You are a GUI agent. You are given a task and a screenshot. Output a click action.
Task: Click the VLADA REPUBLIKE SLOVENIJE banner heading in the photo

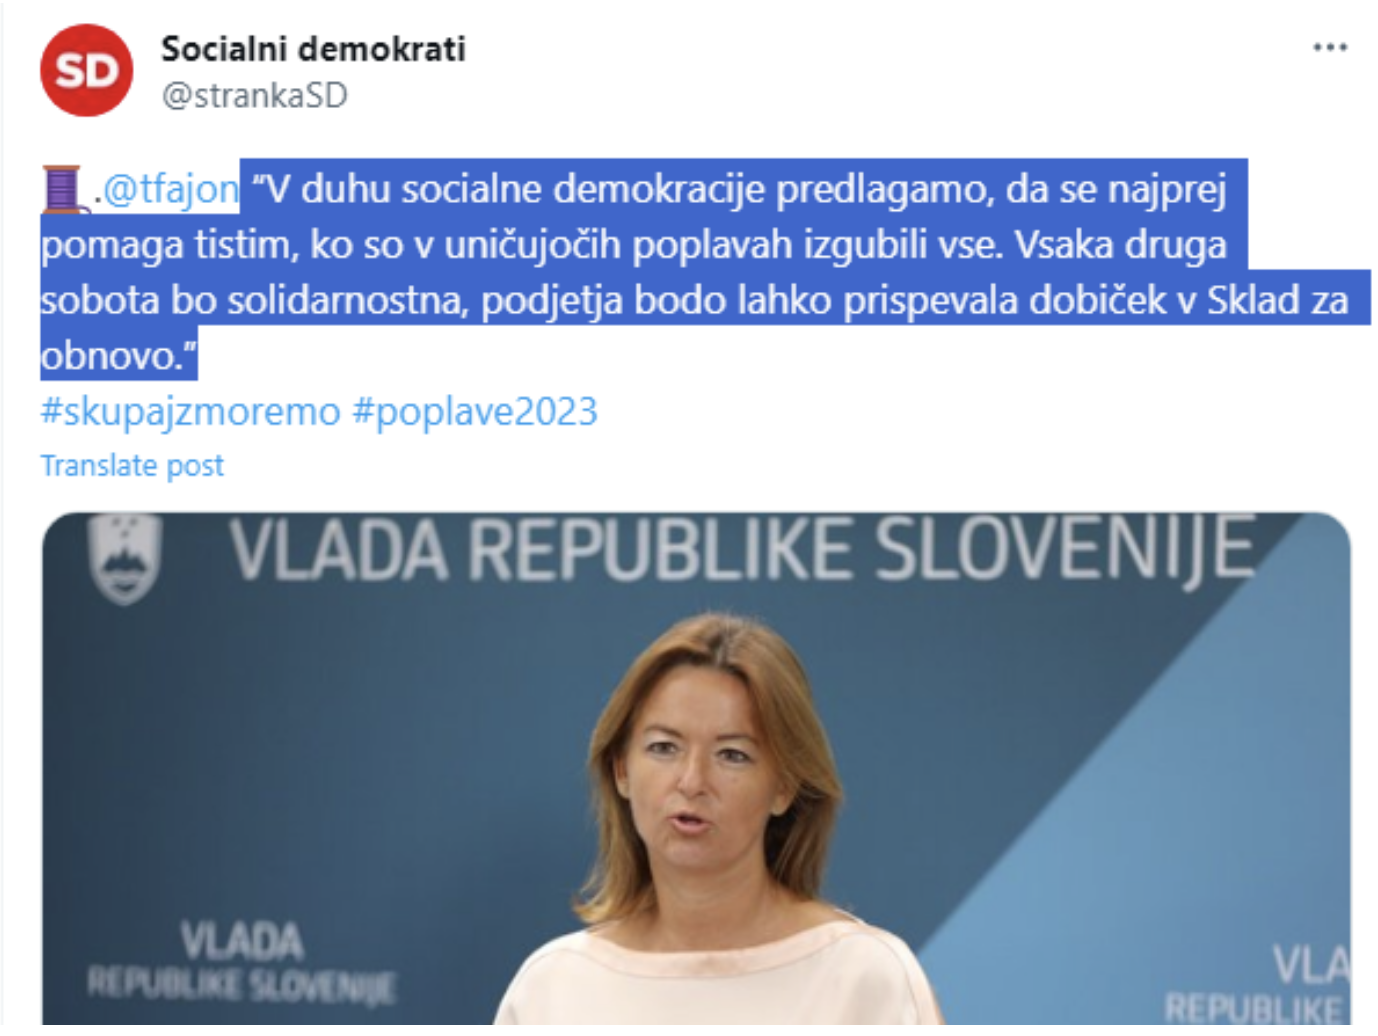[741, 549]
